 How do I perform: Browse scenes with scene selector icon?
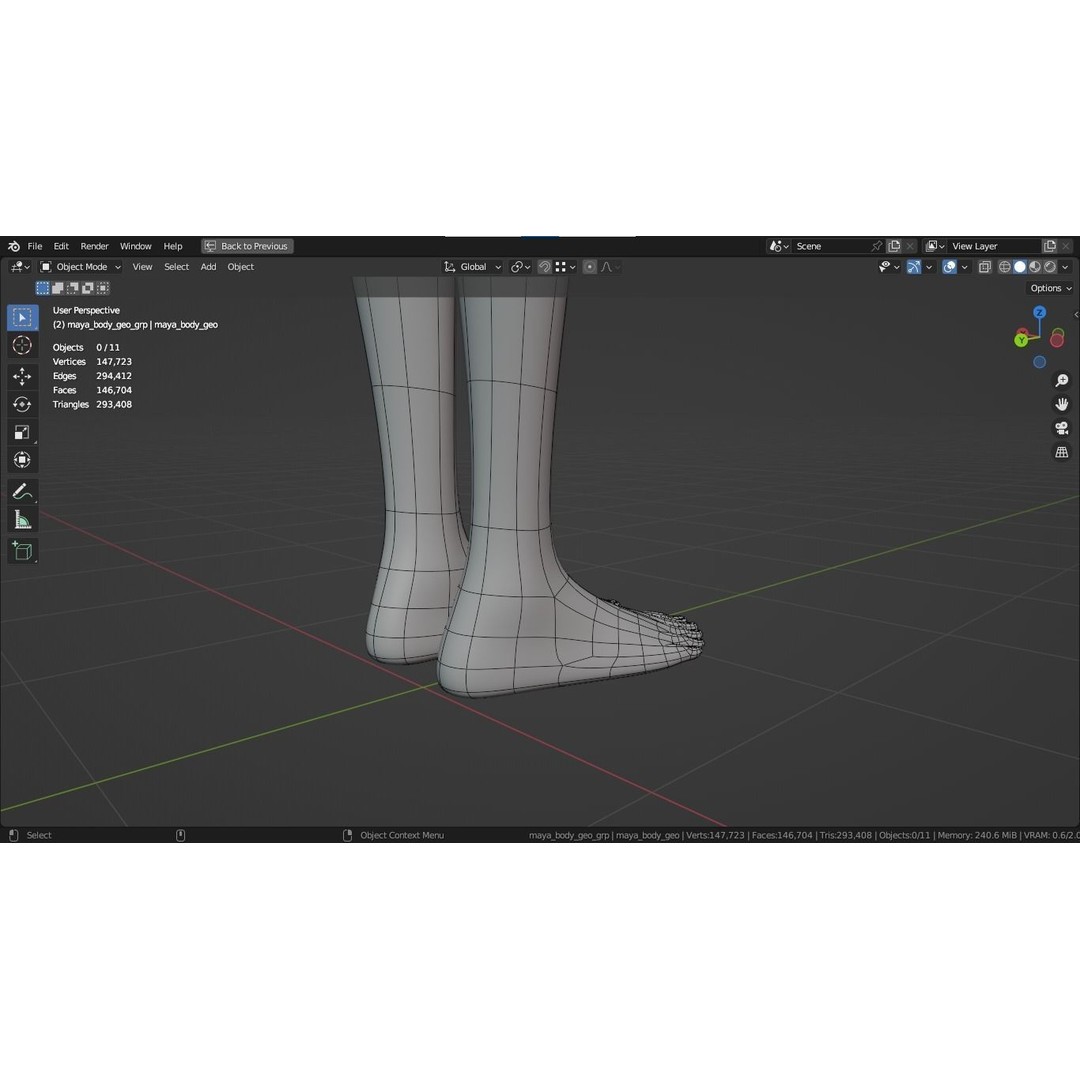coord(778,246)
